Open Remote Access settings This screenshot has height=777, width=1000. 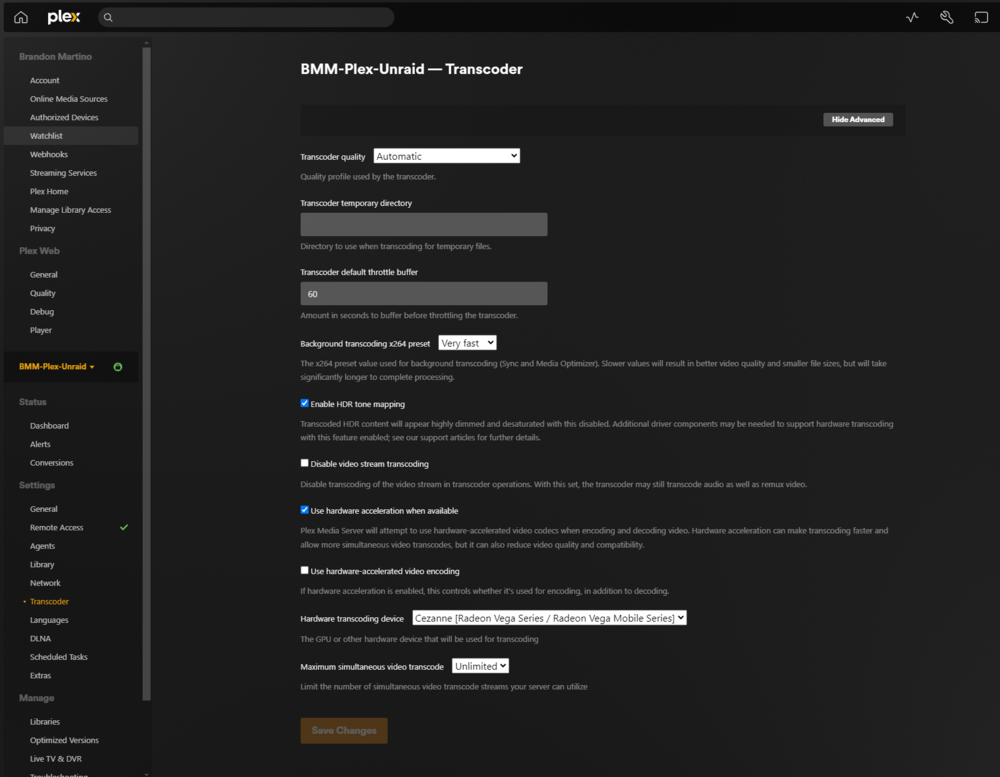pos(57,528)
